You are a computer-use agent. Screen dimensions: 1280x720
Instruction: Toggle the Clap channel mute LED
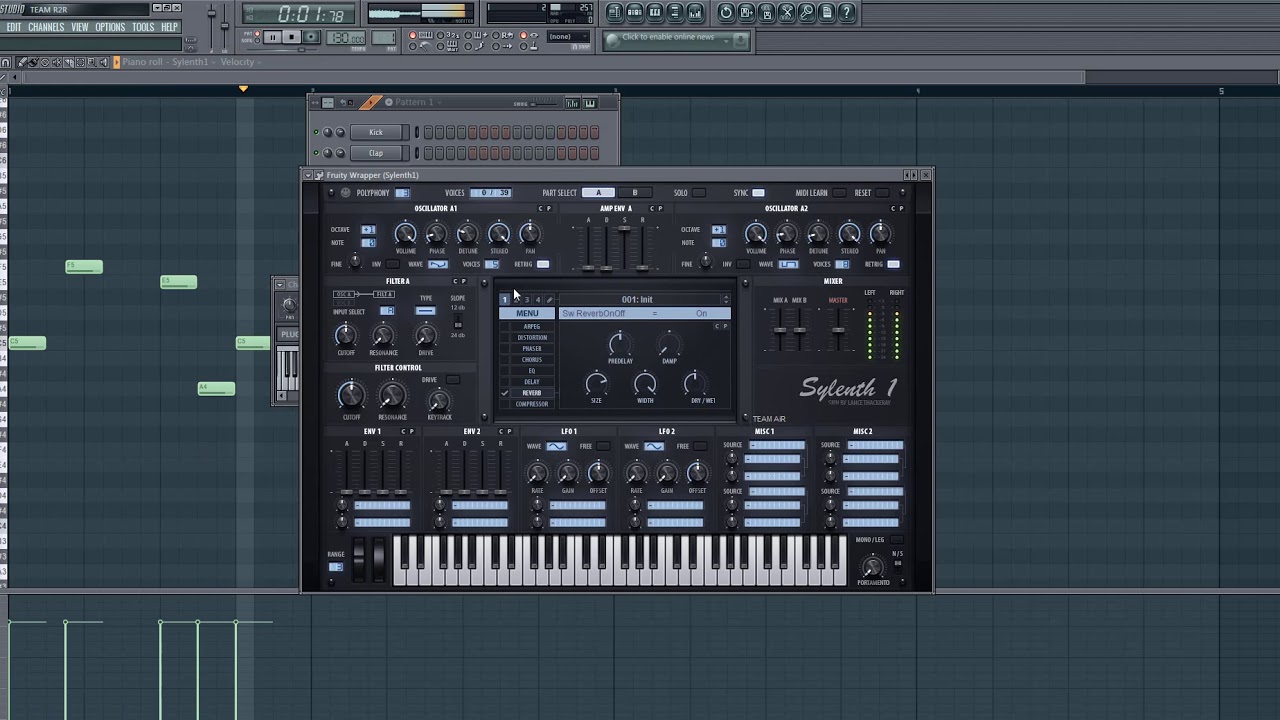[316, 153]
